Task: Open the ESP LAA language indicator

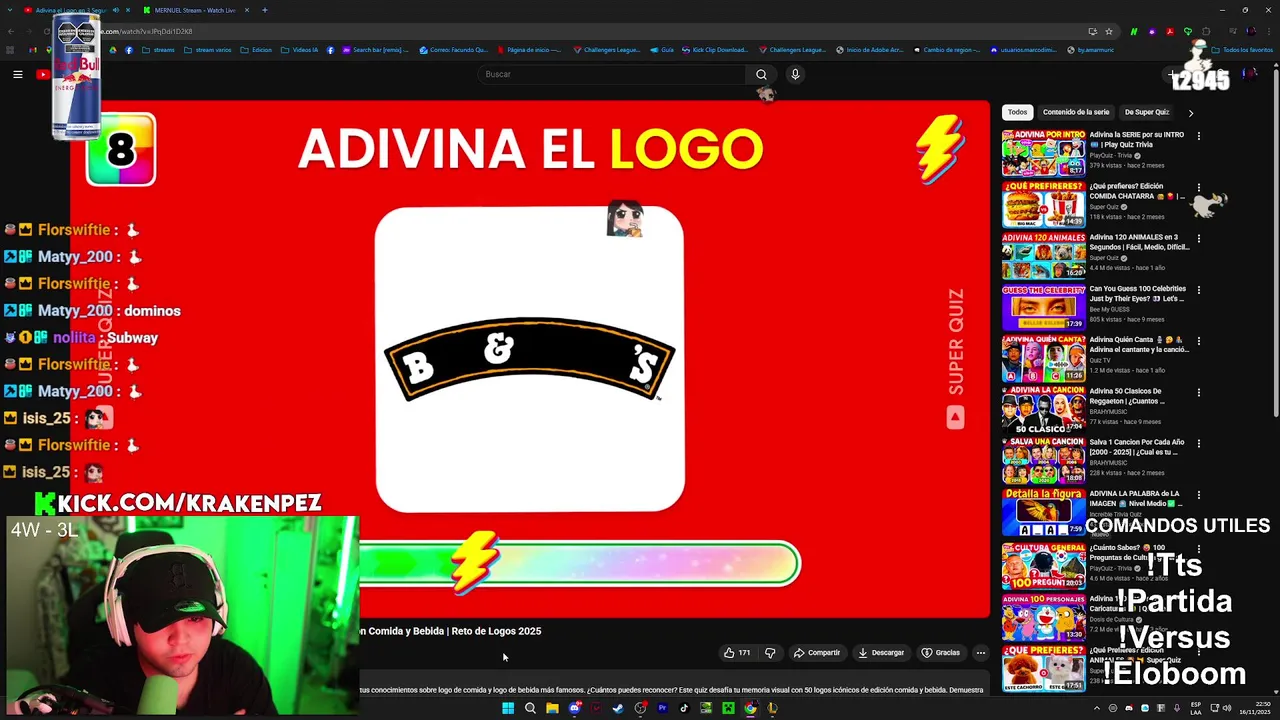Action: (x=1196, y=708)
